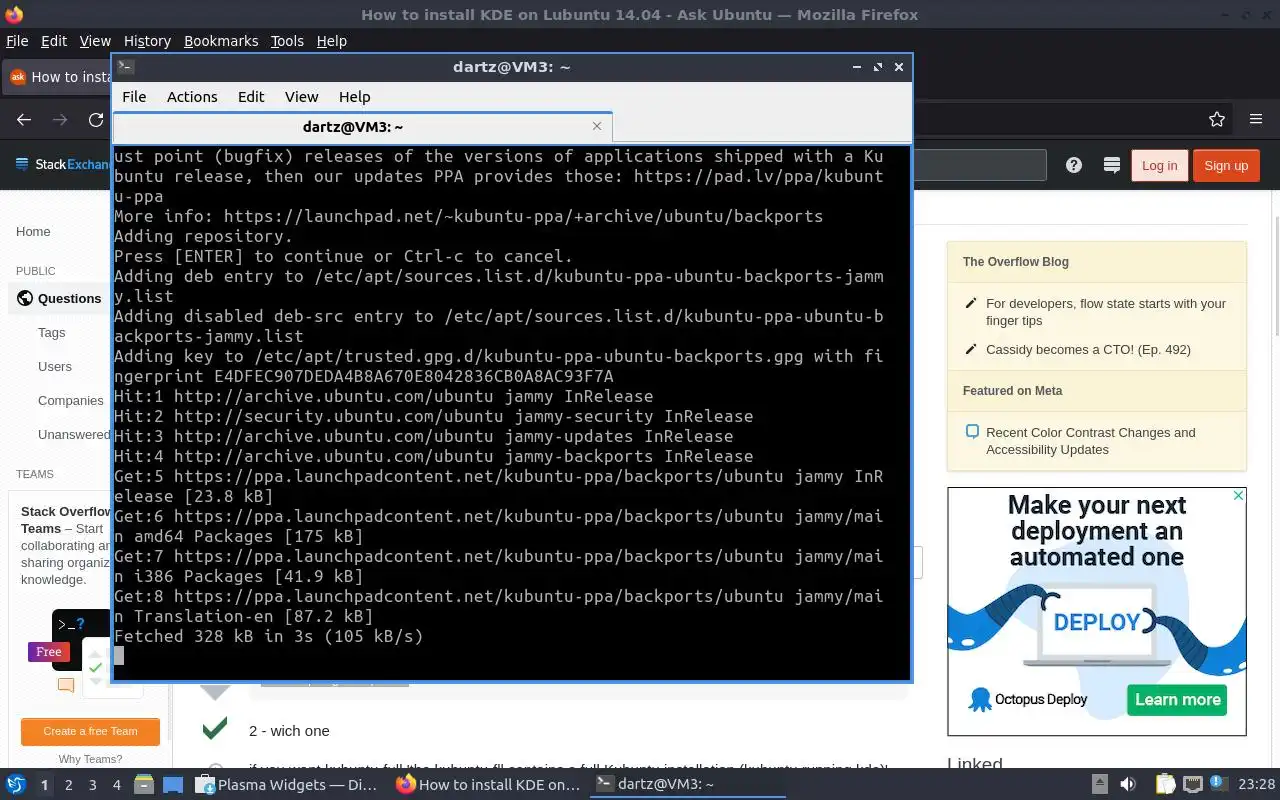Close the ad via AdChoices icon
The width and height of the screenshot is (1280, 800).
pyautogui.click(x=1238, y=496)
